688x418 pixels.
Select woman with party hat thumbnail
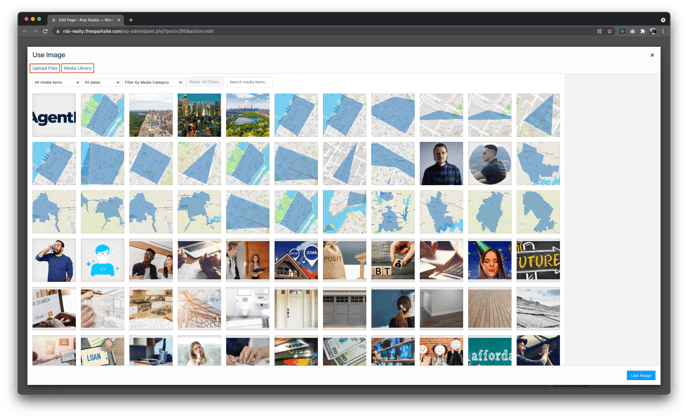point(490,260)
